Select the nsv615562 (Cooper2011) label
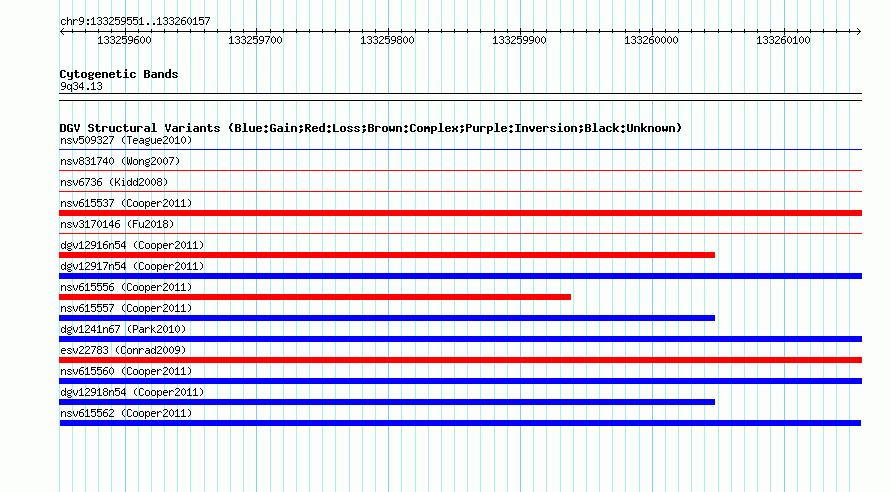 pos(126,413)
